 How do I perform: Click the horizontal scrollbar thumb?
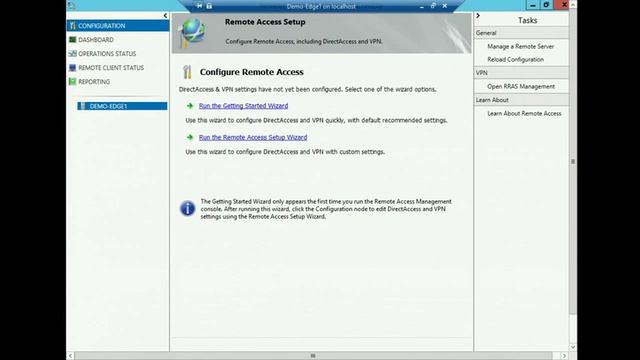pyautogui.click(x=313, y=356)
